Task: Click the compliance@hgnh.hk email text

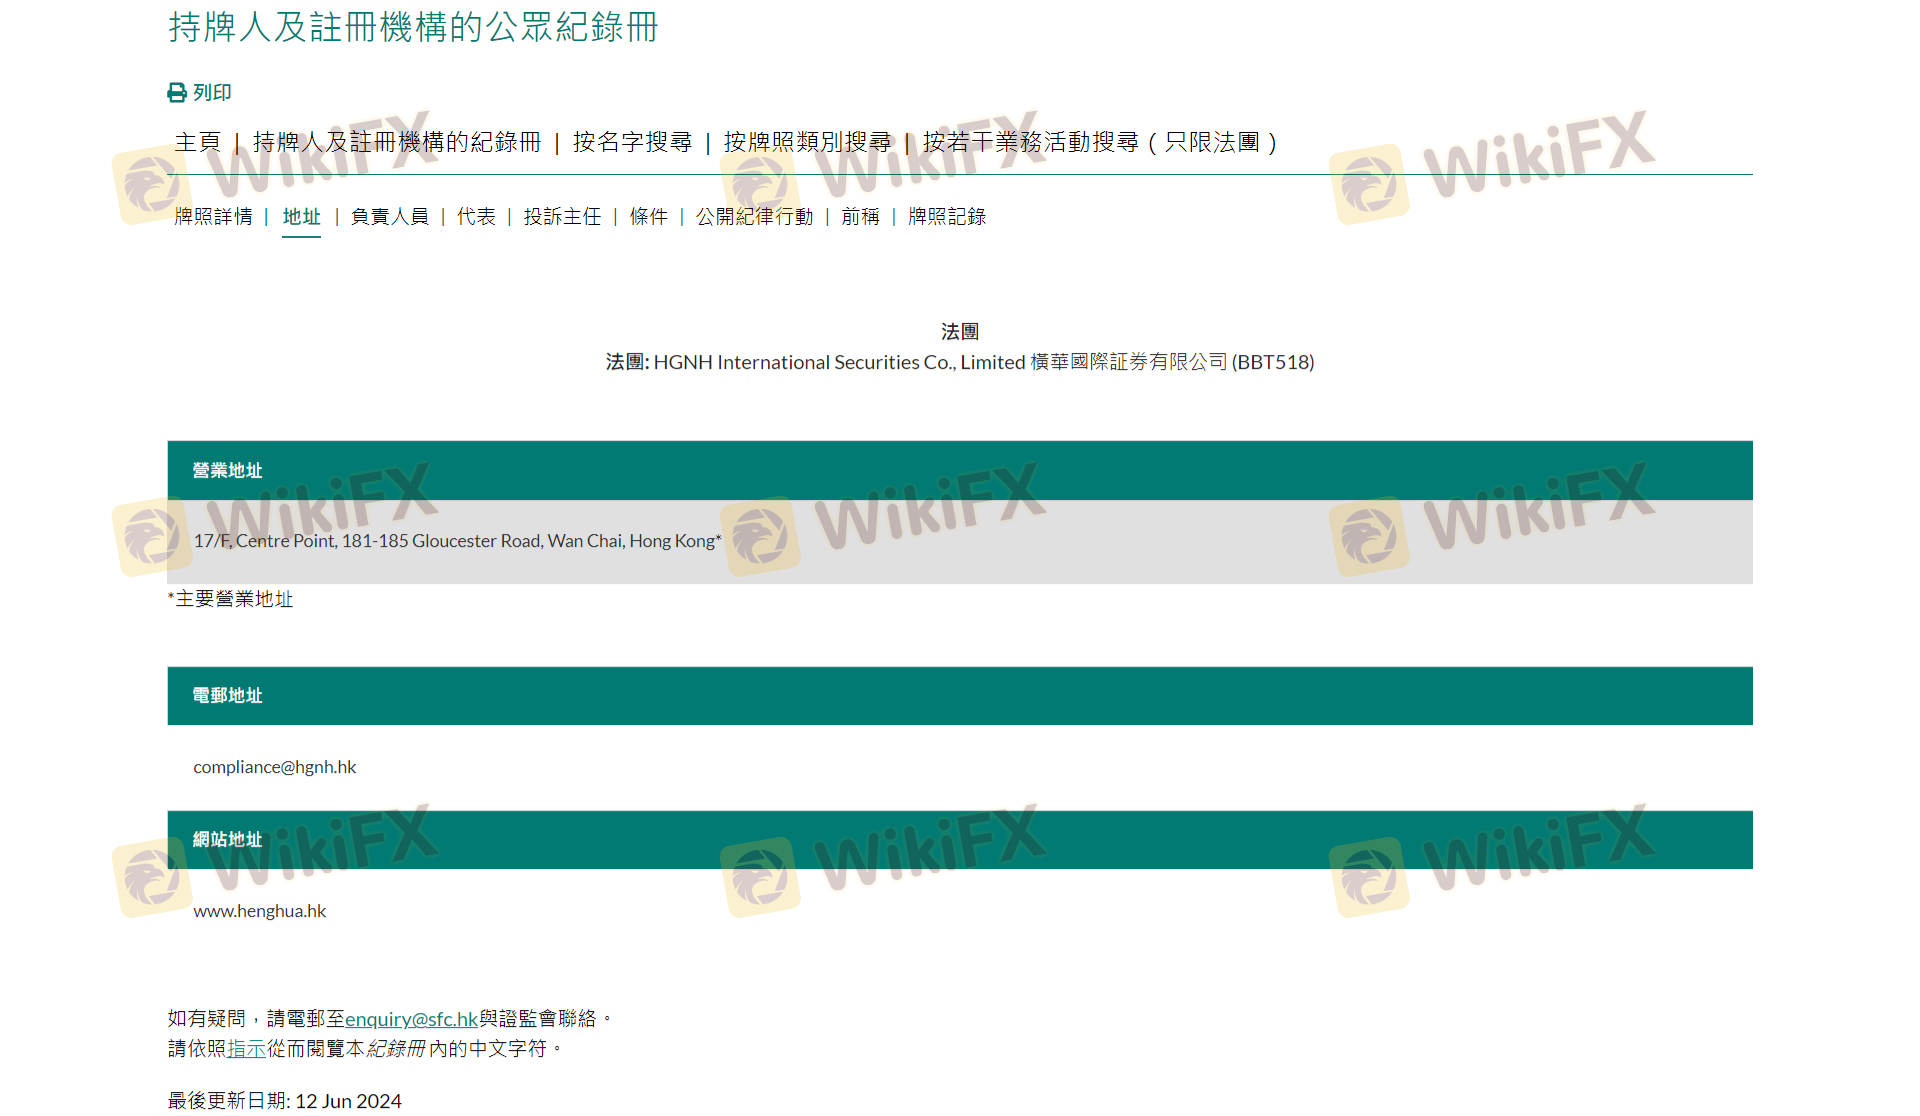Action: [x=275, y=767]
